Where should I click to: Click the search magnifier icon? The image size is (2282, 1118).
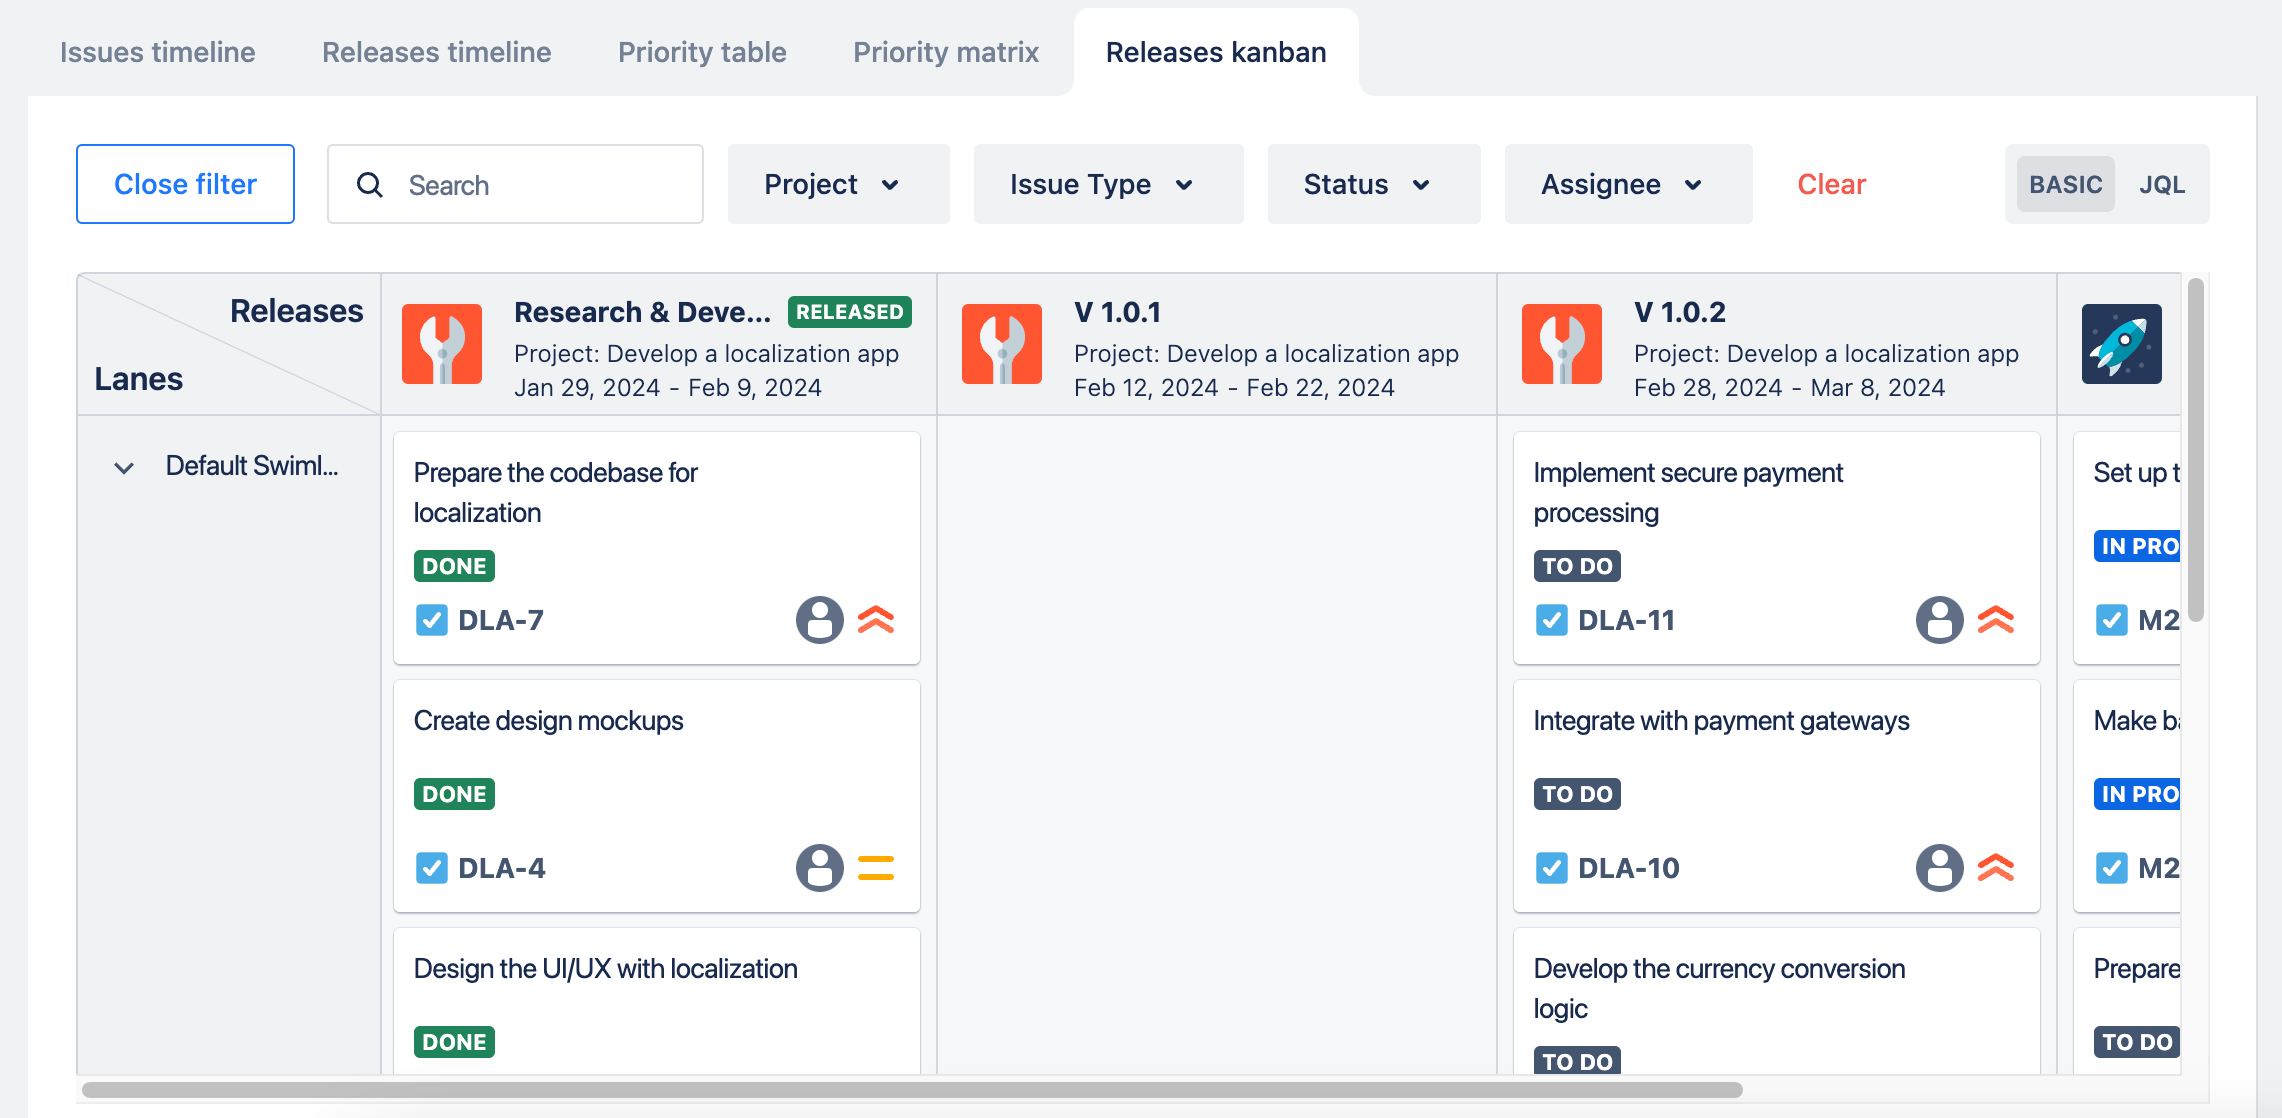[x=370, y=185]
